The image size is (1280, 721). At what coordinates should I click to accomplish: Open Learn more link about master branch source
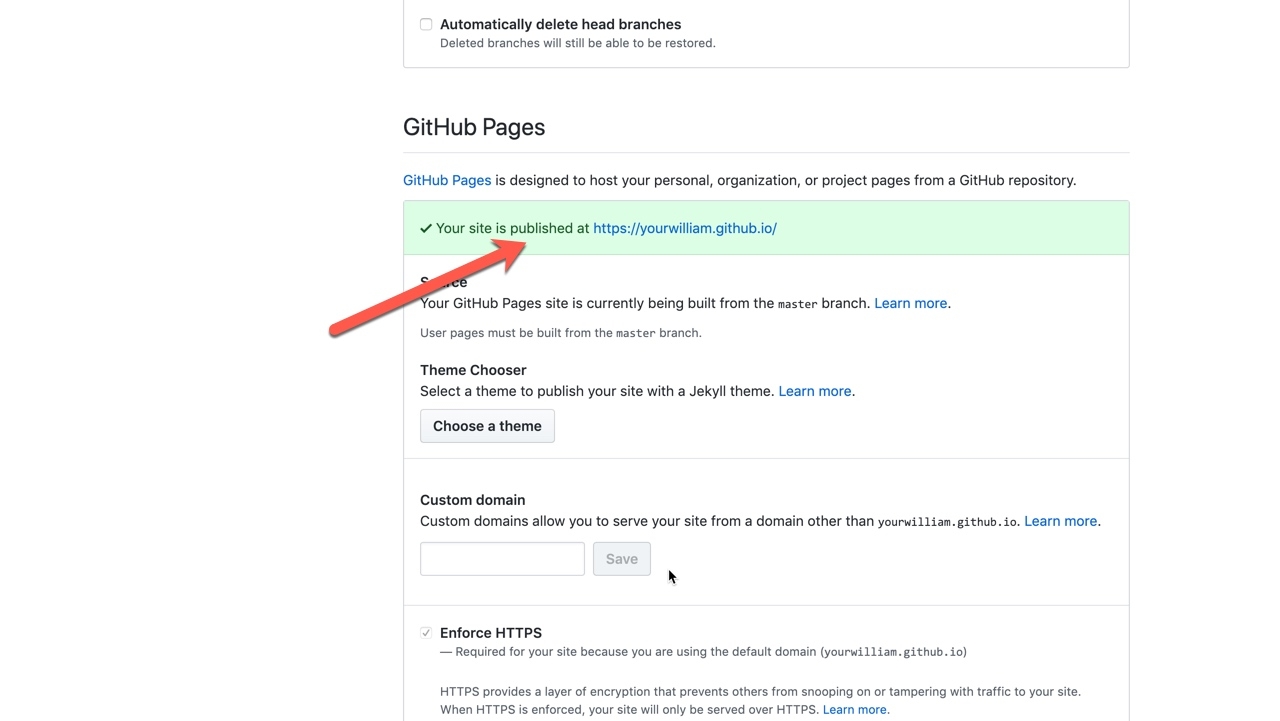(x=910, y=303)
